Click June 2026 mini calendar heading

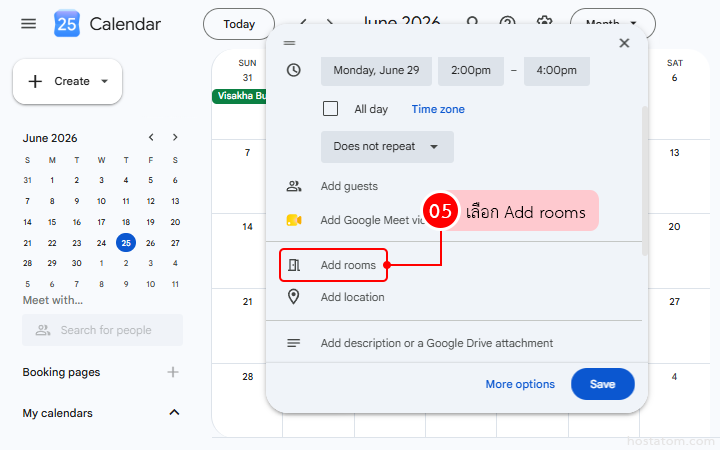tap(50, 138)
